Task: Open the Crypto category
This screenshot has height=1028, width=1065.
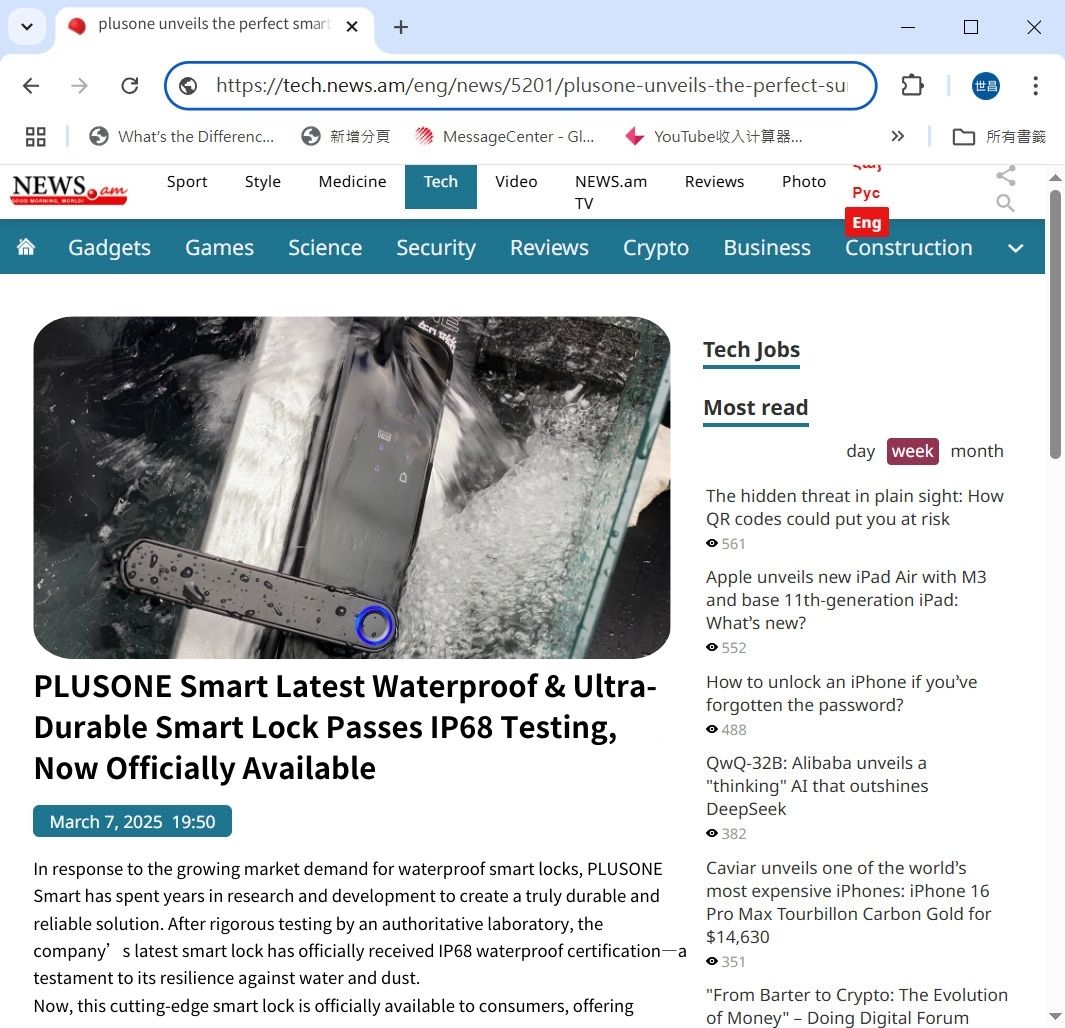Action: (655, 247)
